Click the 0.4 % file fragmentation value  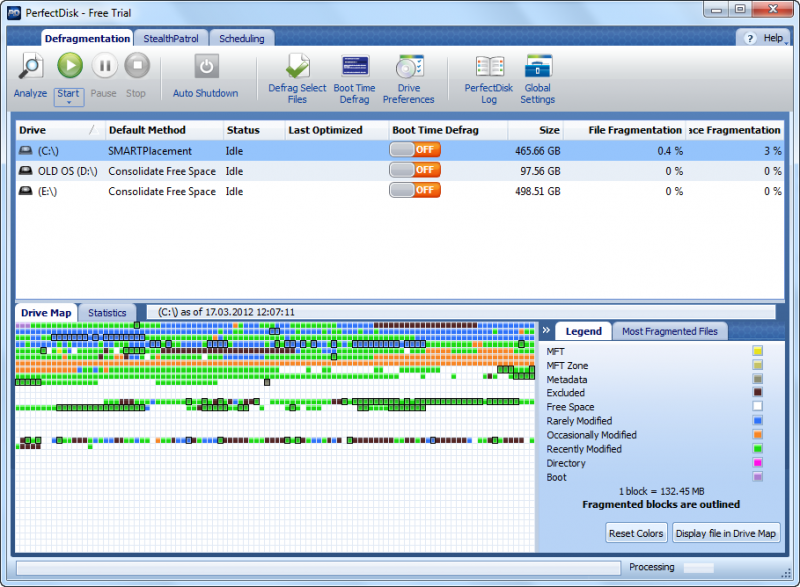tap(670, 151)
